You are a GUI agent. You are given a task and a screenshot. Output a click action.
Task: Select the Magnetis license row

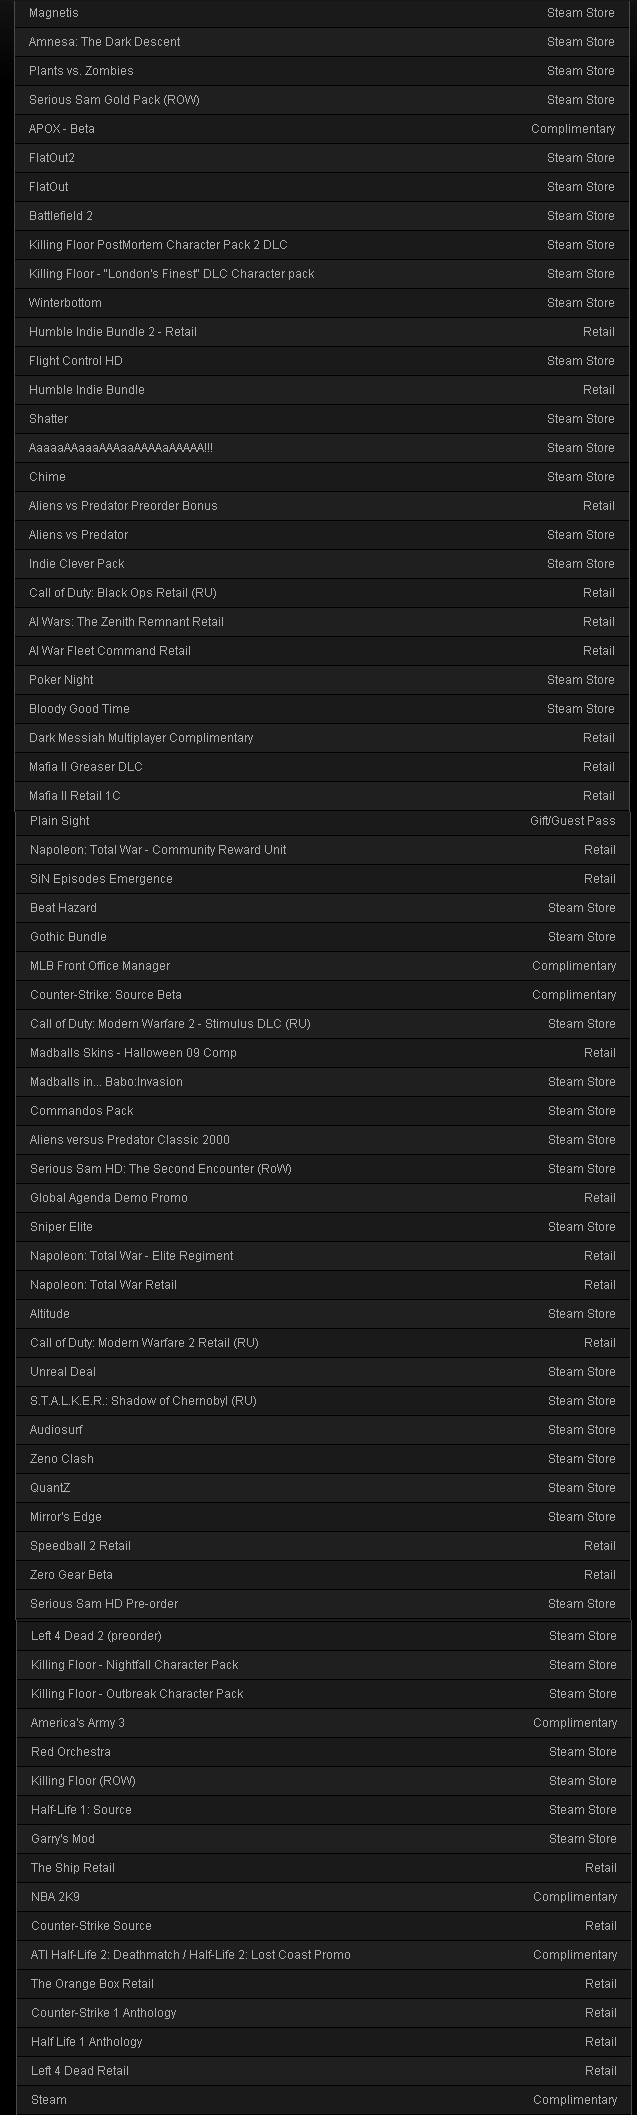coord(322,13)
